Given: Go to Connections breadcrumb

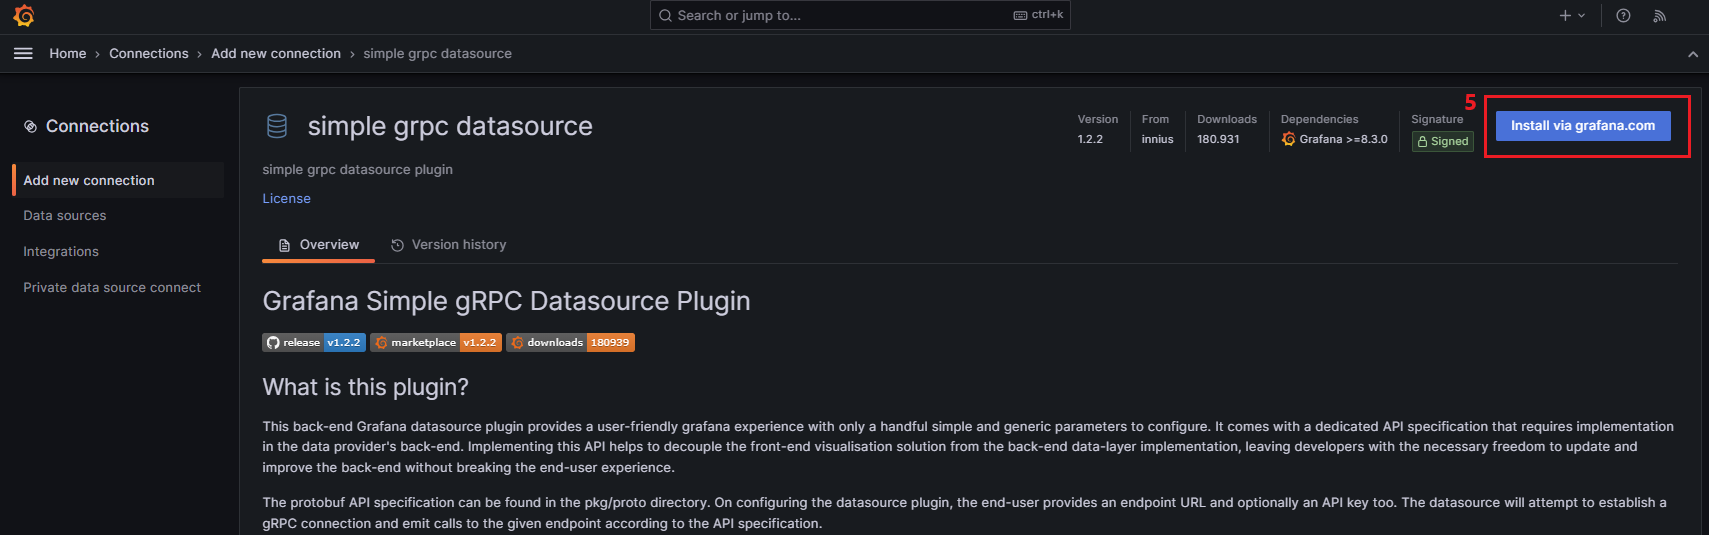Looking at the screenshot, I should point(149,54).
